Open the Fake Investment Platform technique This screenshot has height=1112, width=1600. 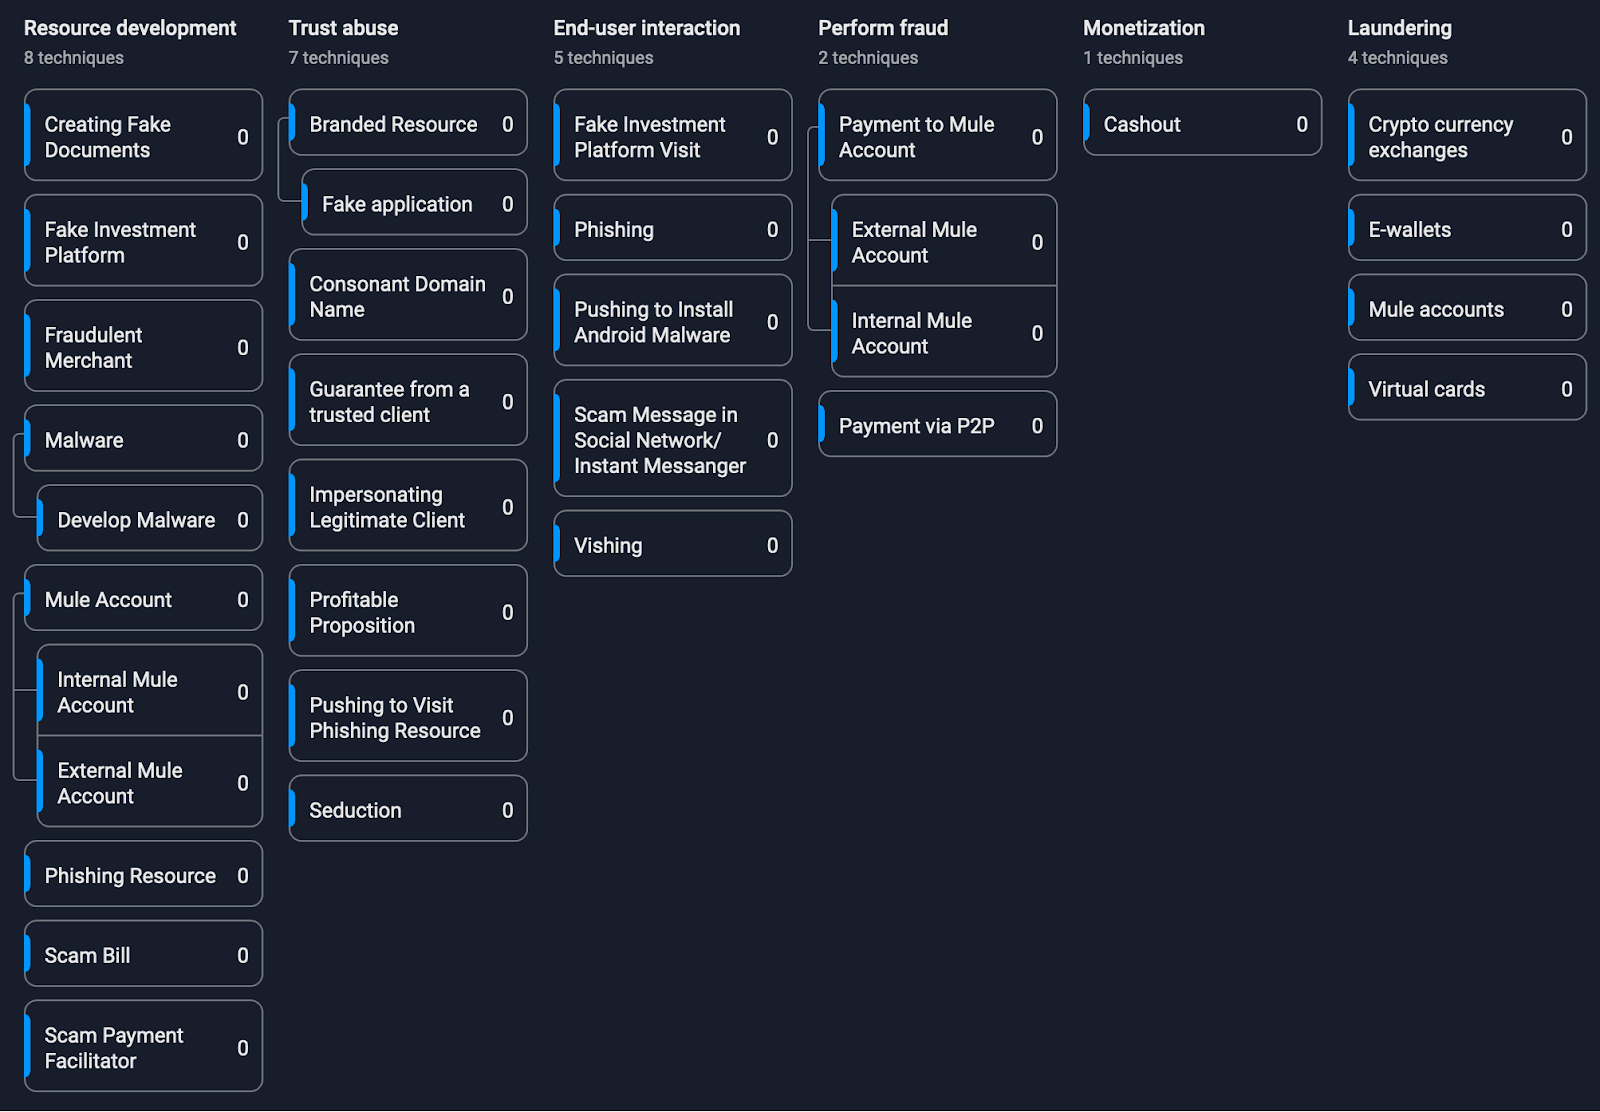coord(143,241)
